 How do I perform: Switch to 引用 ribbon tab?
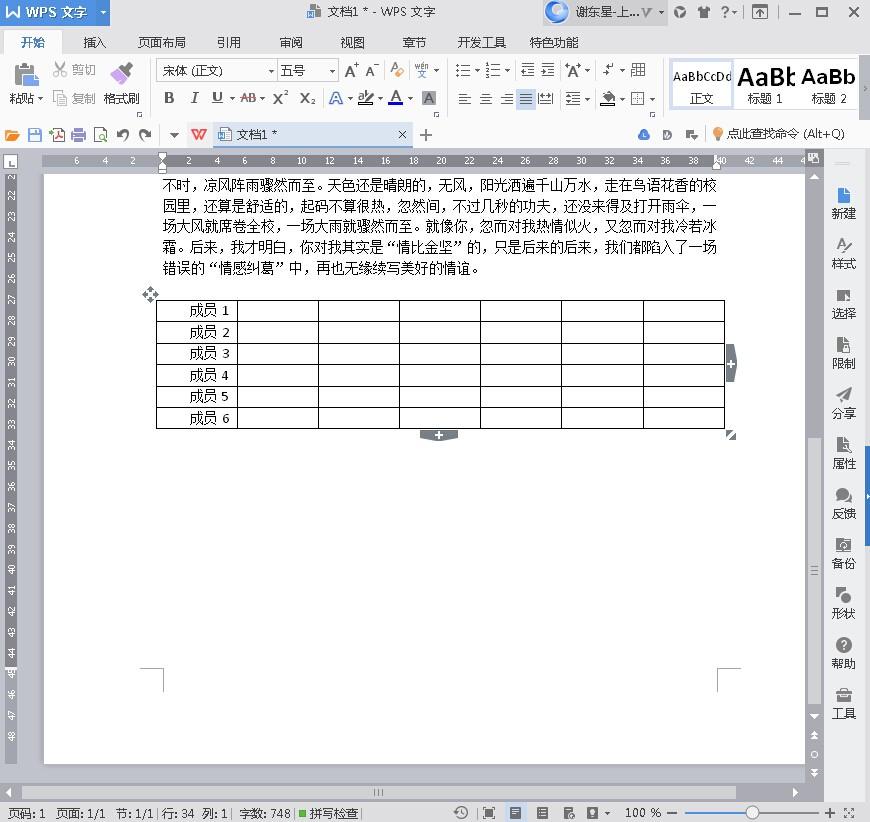click(229, 43)
